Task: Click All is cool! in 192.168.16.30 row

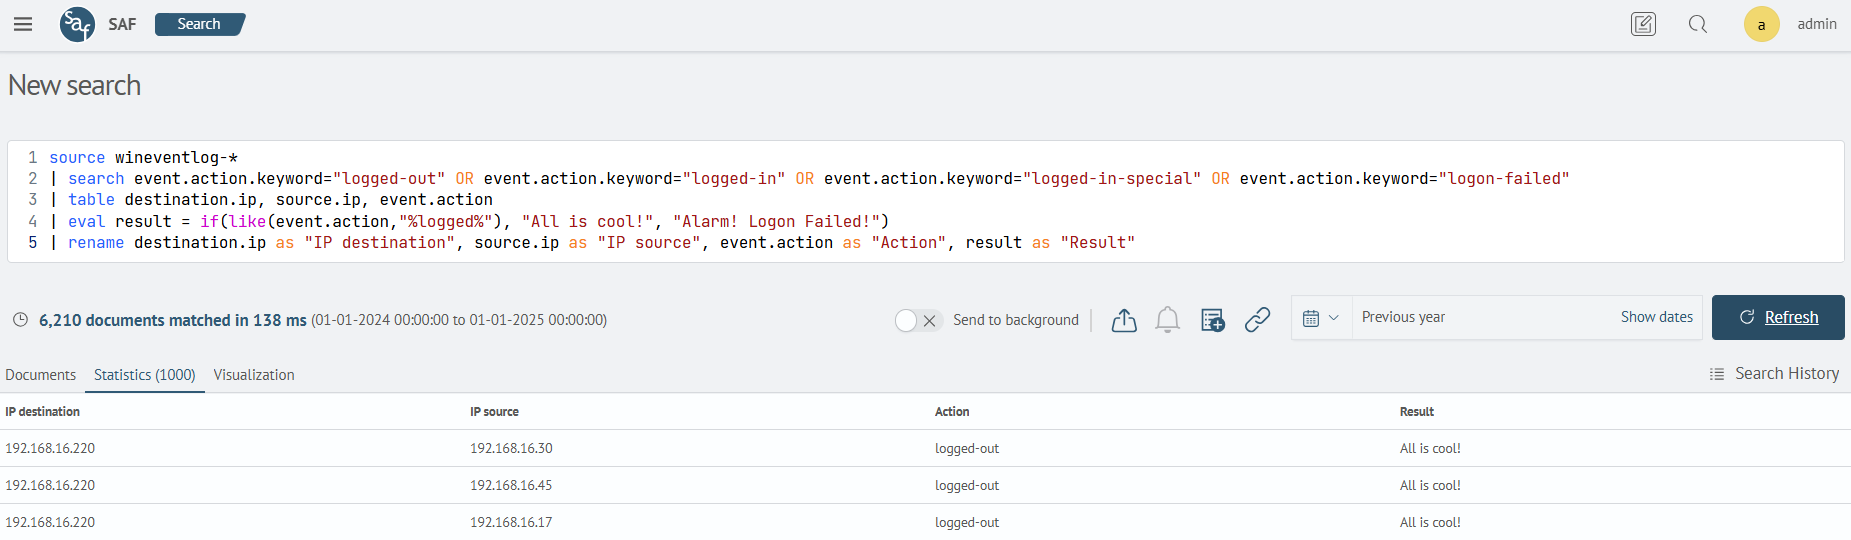Action: 1430,449
